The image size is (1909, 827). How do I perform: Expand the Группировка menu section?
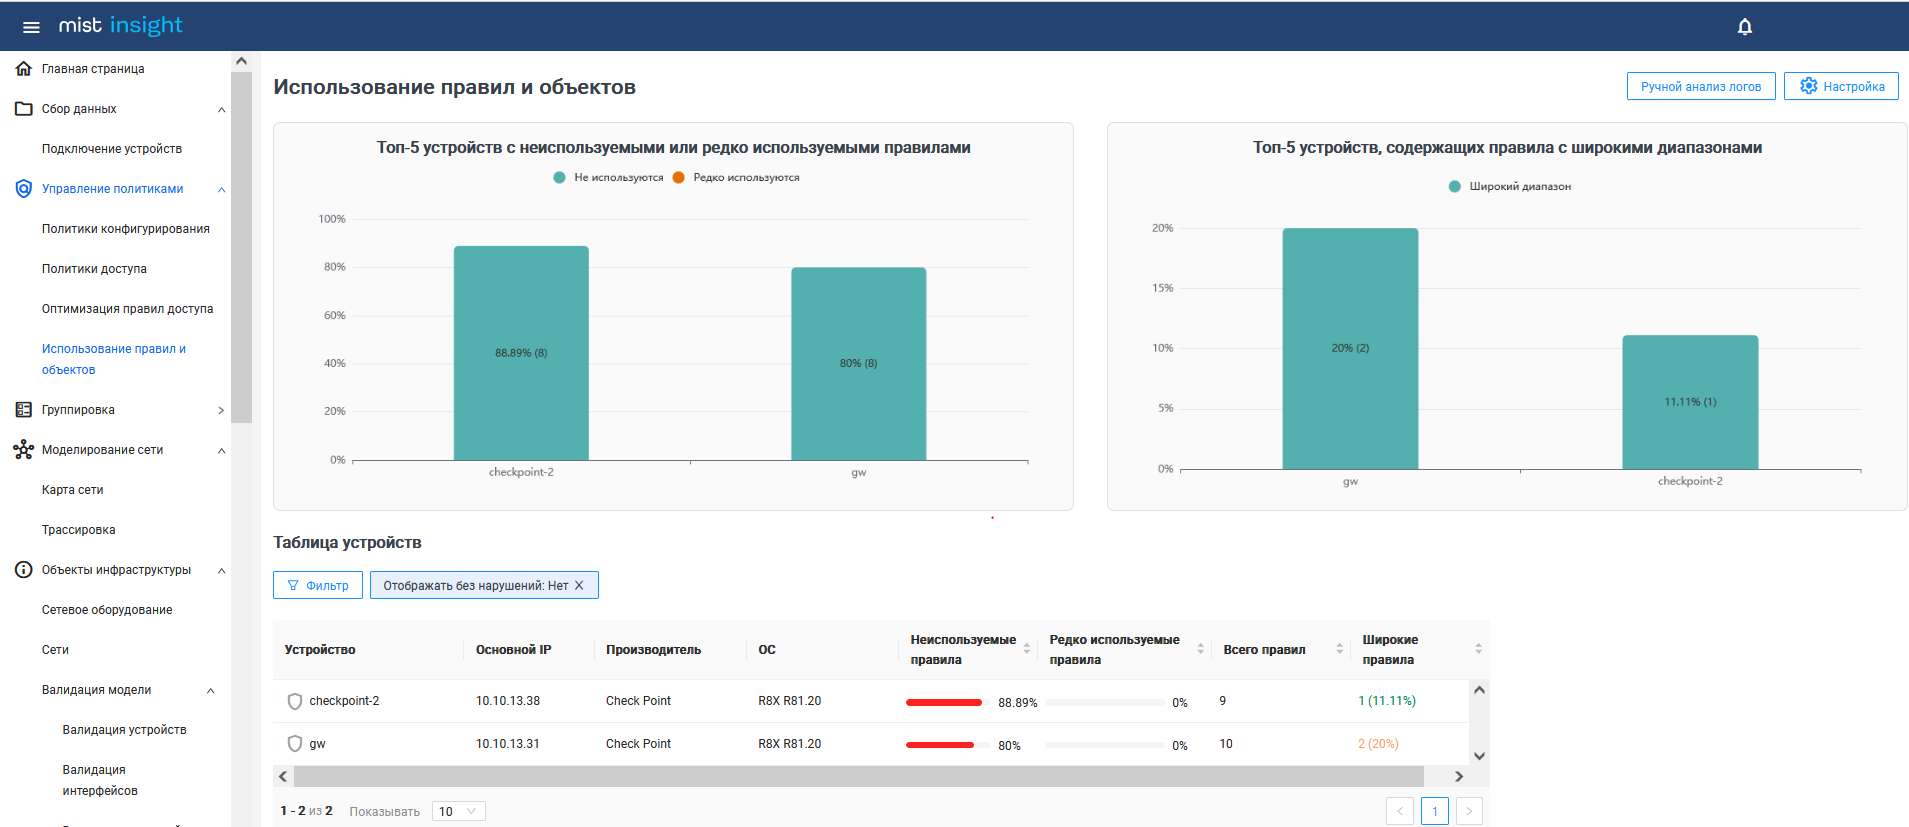point(221,410)
